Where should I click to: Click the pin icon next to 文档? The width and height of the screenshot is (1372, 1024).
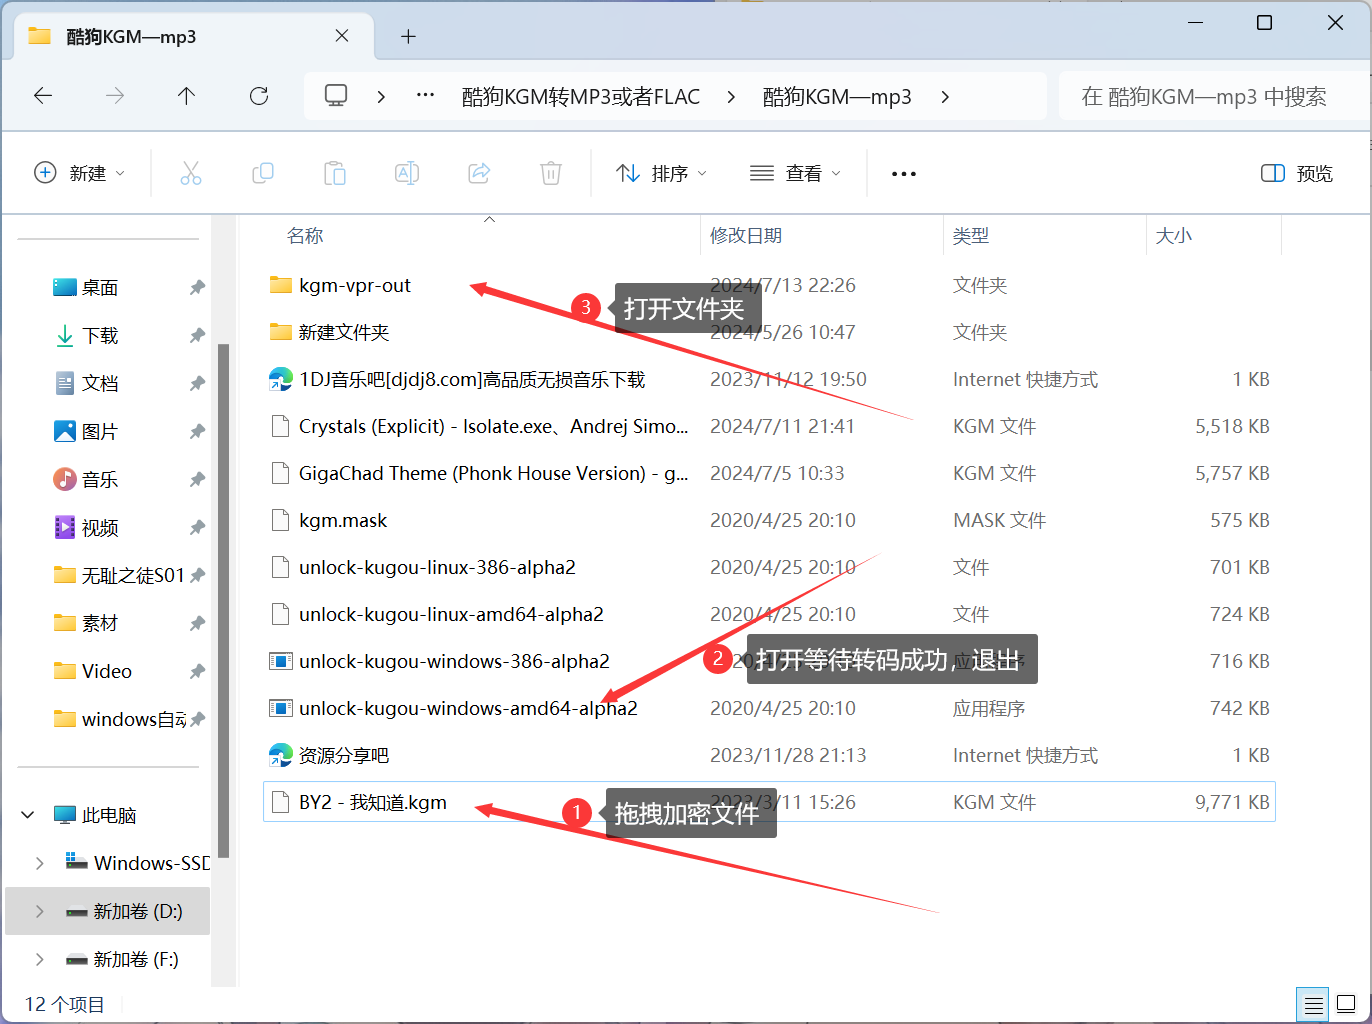197,383
